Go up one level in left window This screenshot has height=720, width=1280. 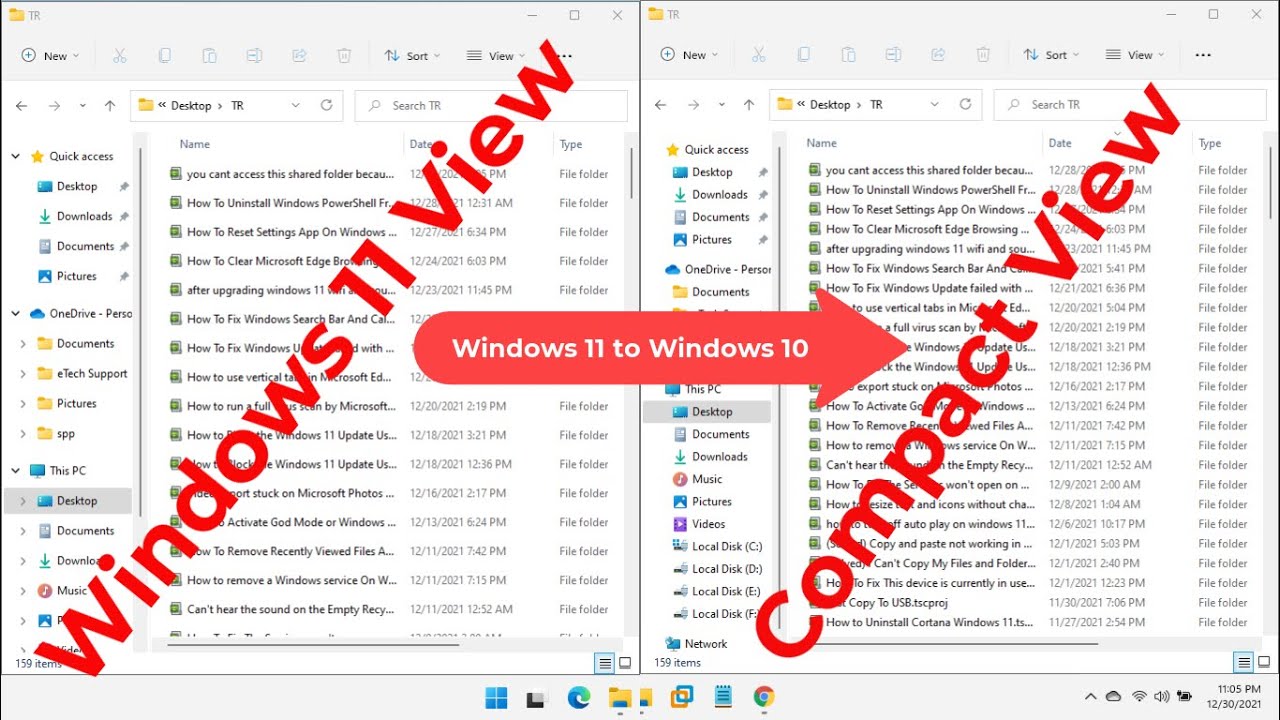110,105
